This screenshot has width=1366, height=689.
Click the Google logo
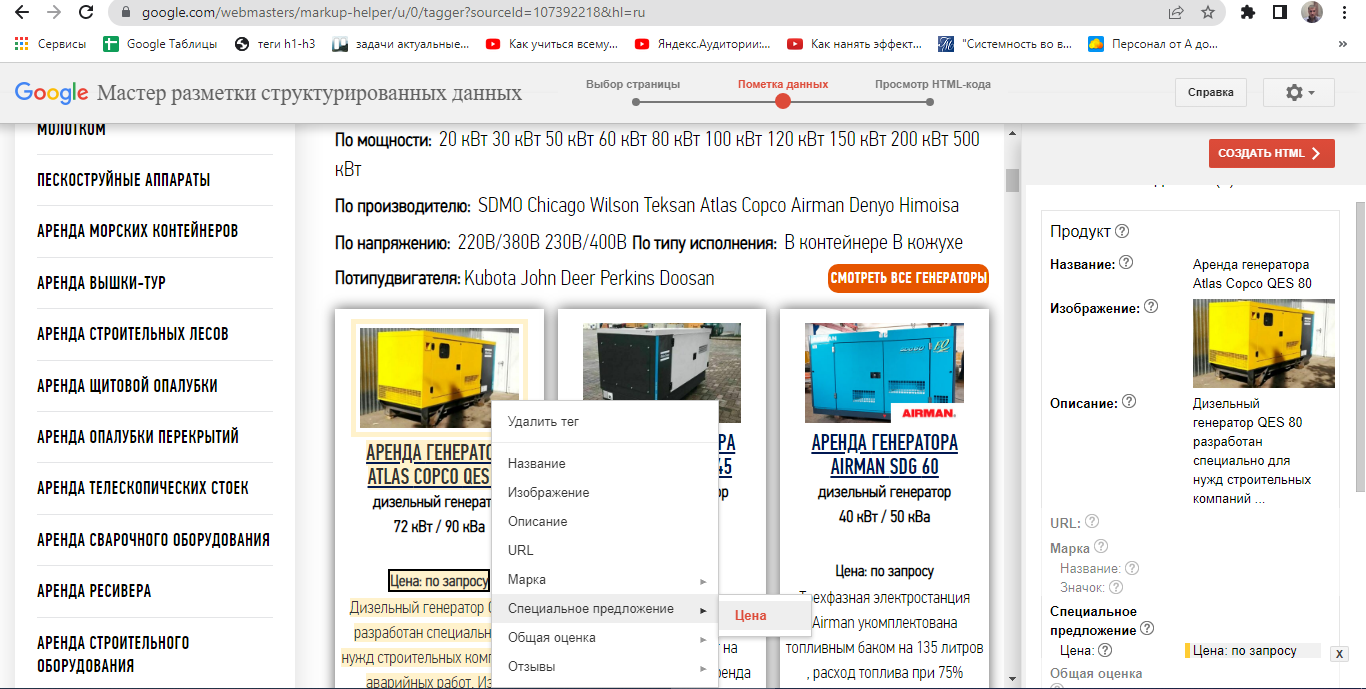coord(52,93)
